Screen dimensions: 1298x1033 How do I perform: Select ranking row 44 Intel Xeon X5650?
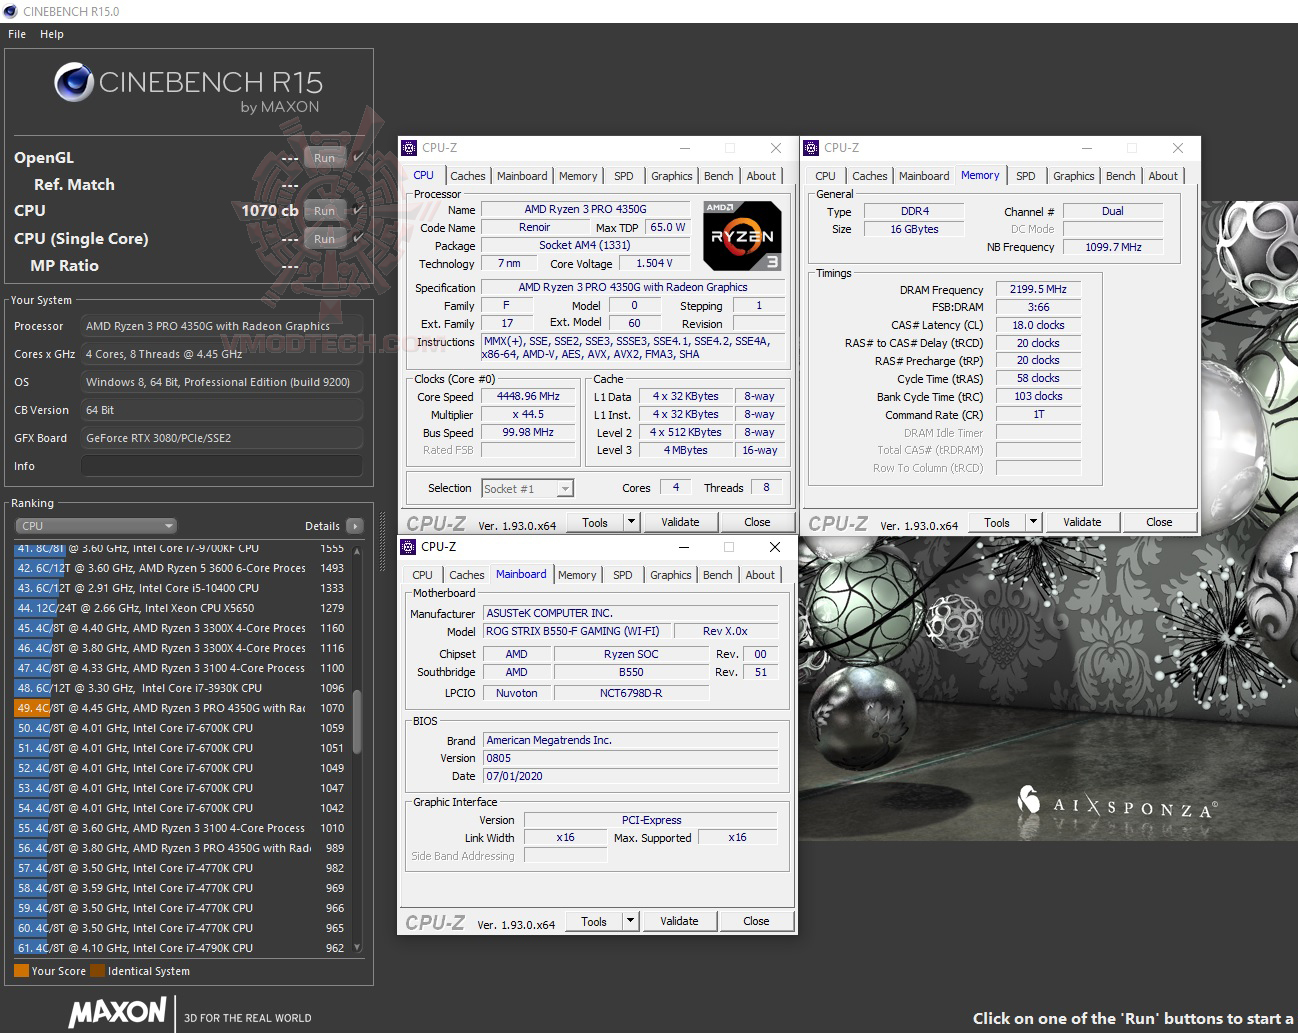181,608
